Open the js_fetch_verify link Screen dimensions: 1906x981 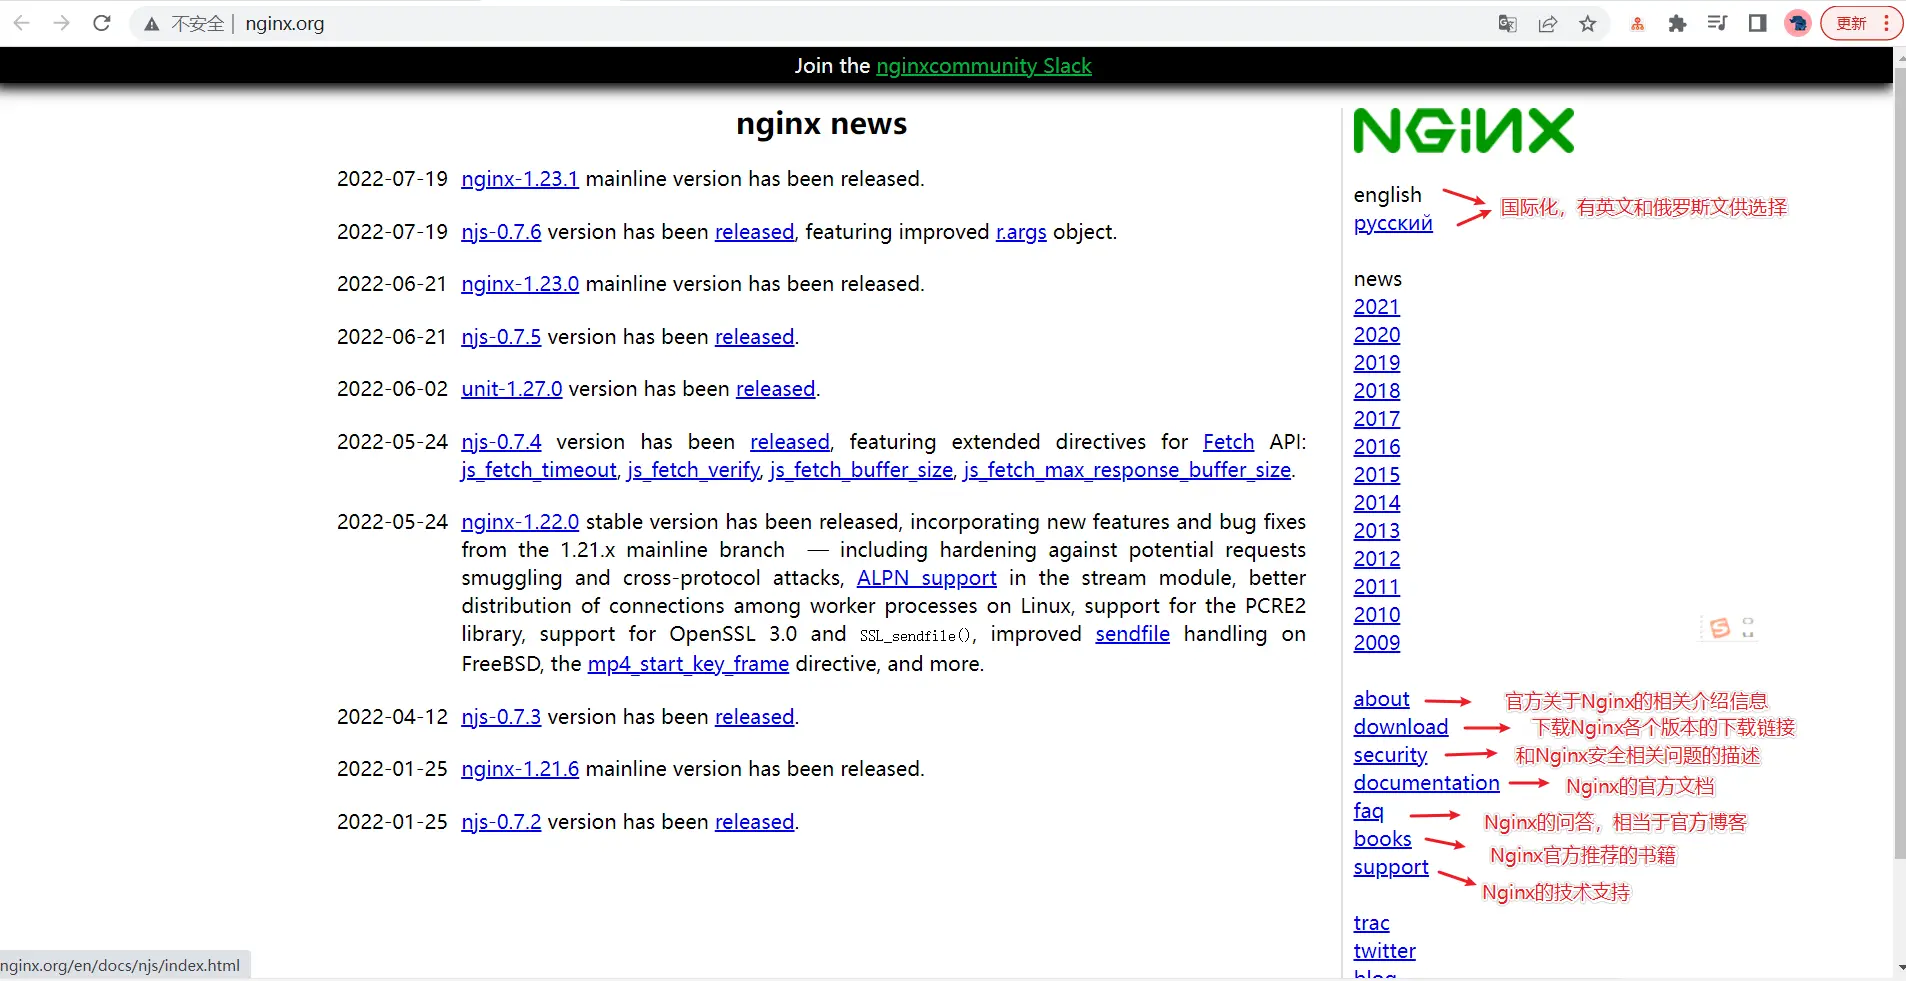coord(694,470)
